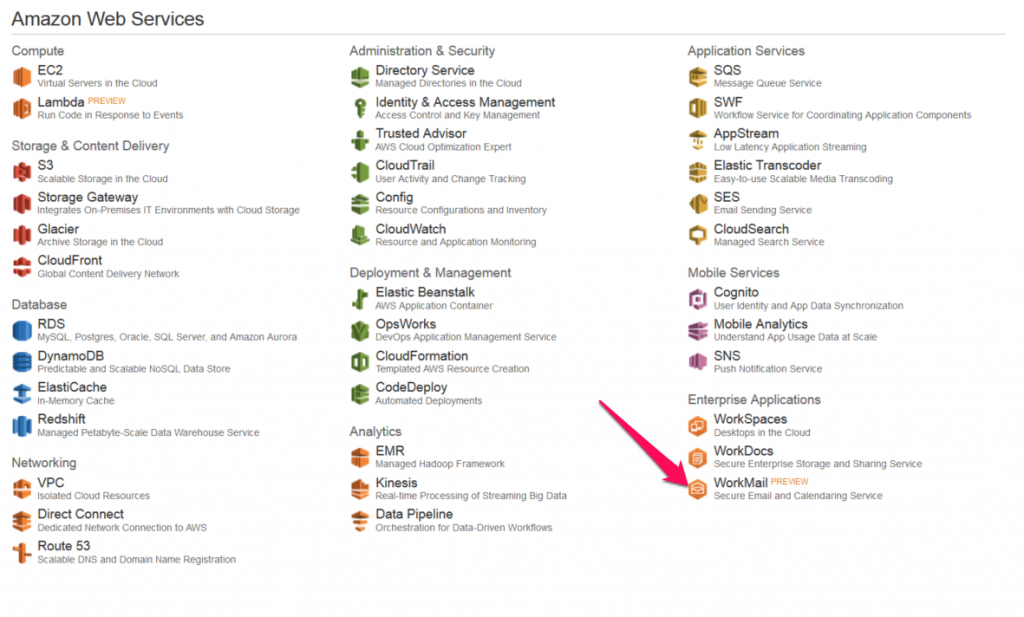Screen dimensions: 1024x617
Task: Click the Kinesis service icon
Action: pos(360,489)
